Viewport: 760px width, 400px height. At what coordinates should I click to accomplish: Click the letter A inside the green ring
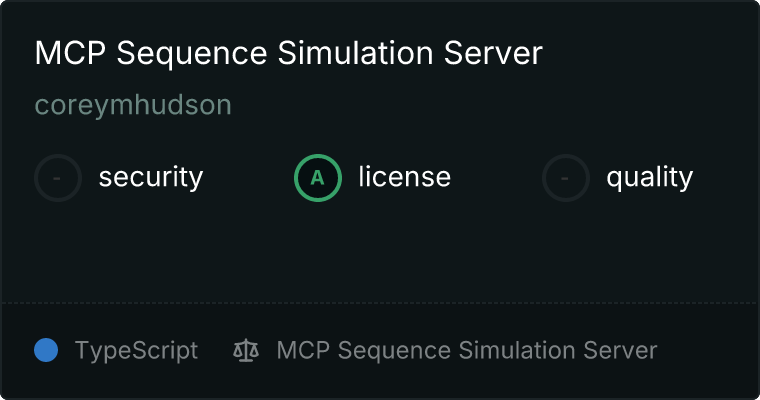pyautogui.click(x=317, y=178)
